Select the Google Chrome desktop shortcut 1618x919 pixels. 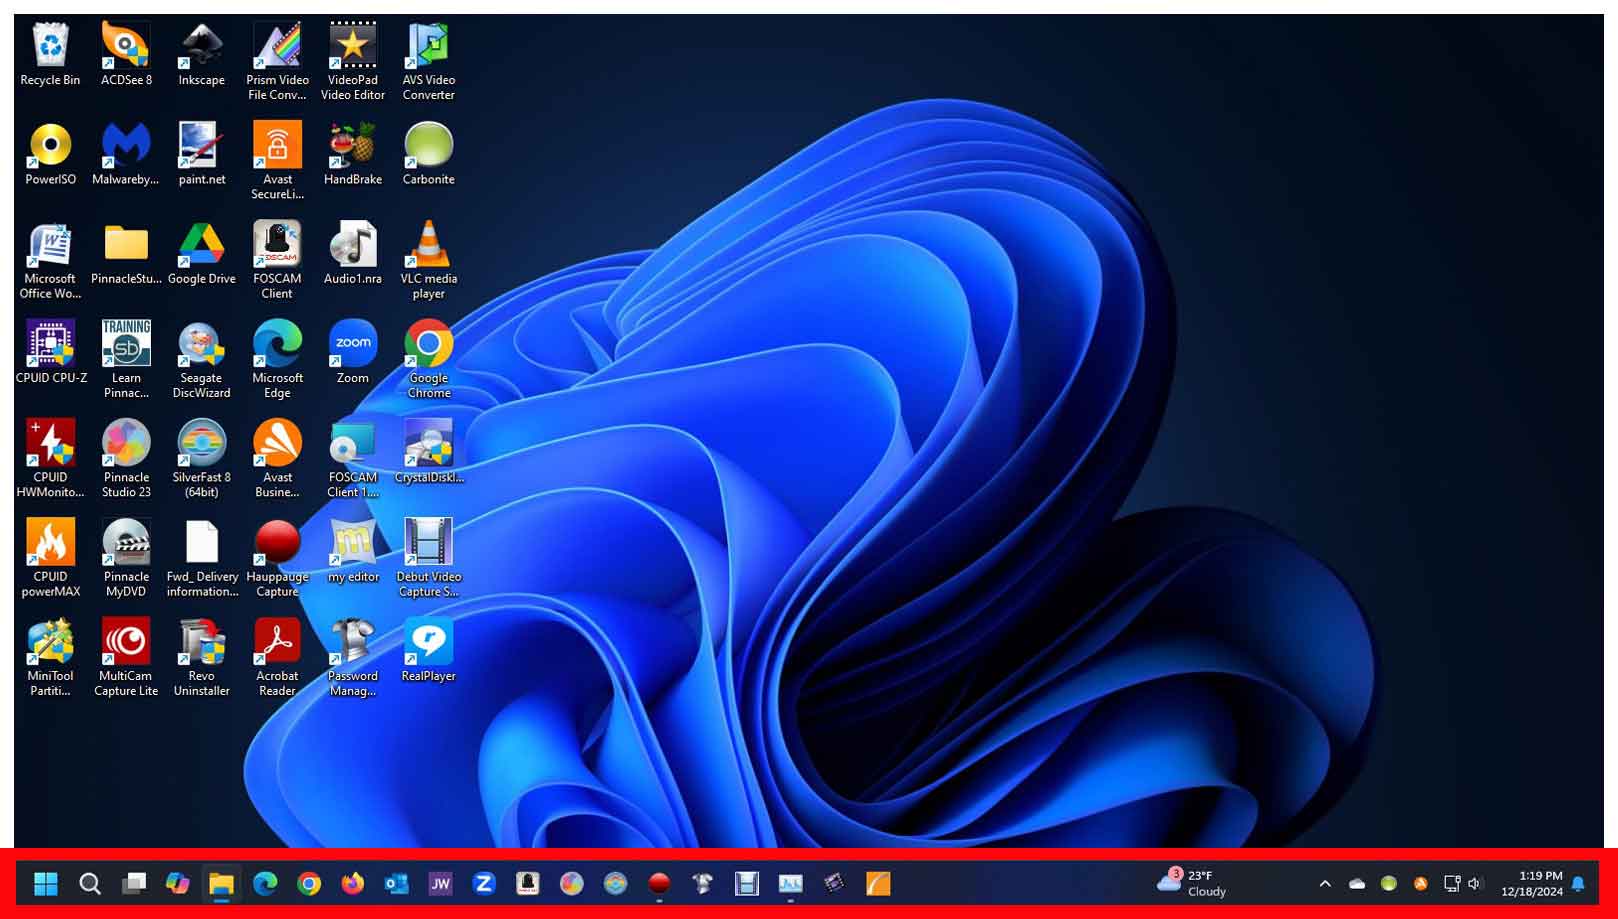pyautogui.click(x=428, y=359)
